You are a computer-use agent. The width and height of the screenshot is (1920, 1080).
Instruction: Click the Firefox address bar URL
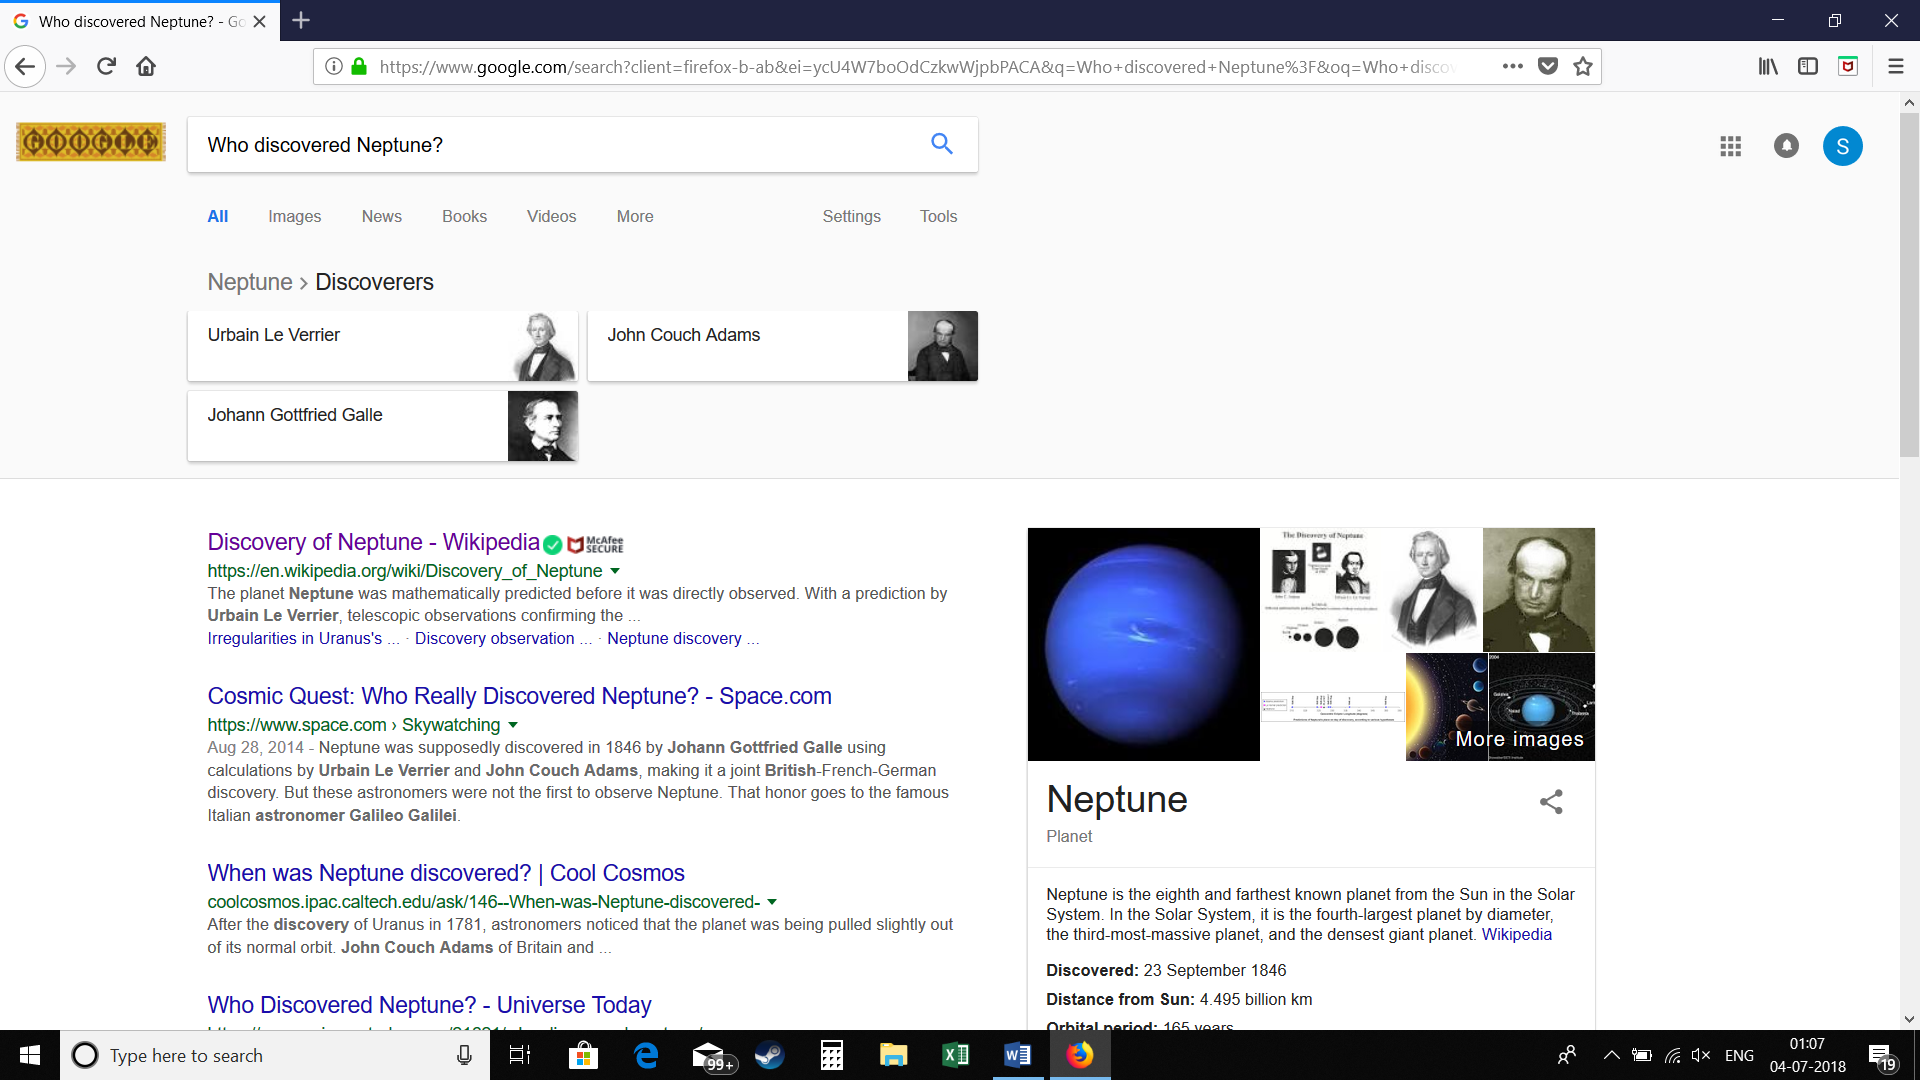915,67
